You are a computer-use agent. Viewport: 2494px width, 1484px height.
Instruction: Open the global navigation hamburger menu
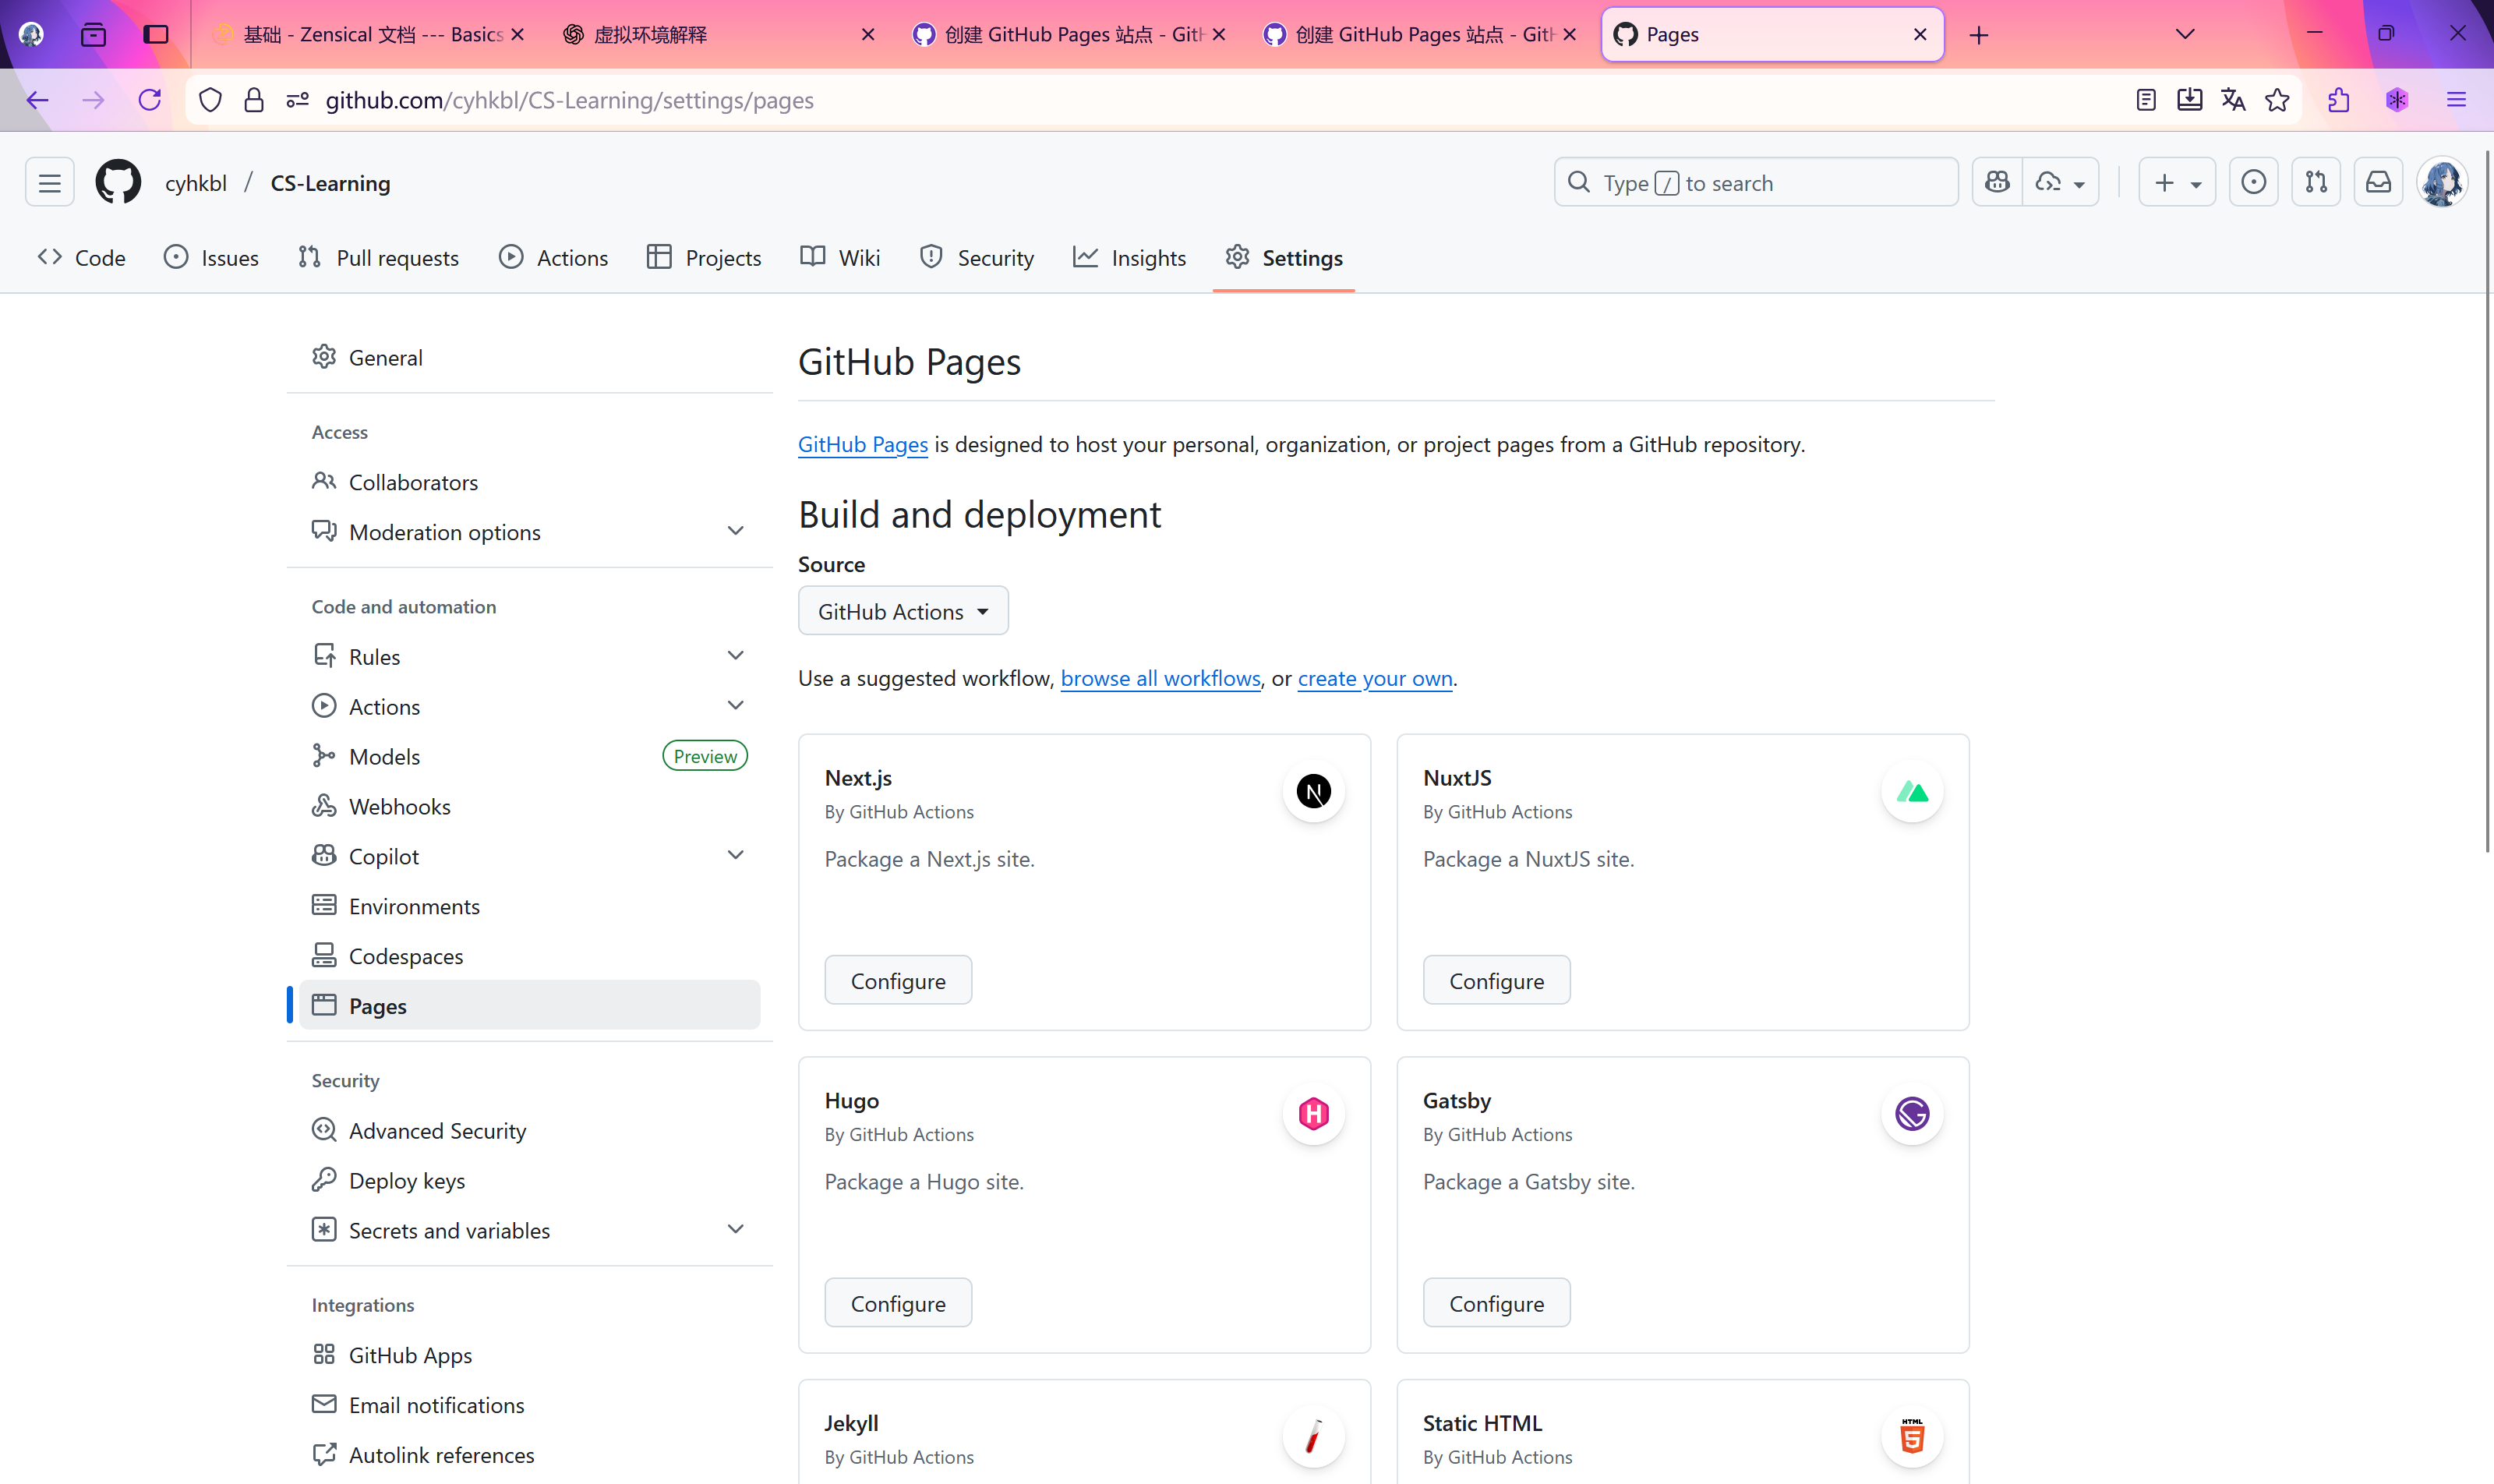pos(48,181)
